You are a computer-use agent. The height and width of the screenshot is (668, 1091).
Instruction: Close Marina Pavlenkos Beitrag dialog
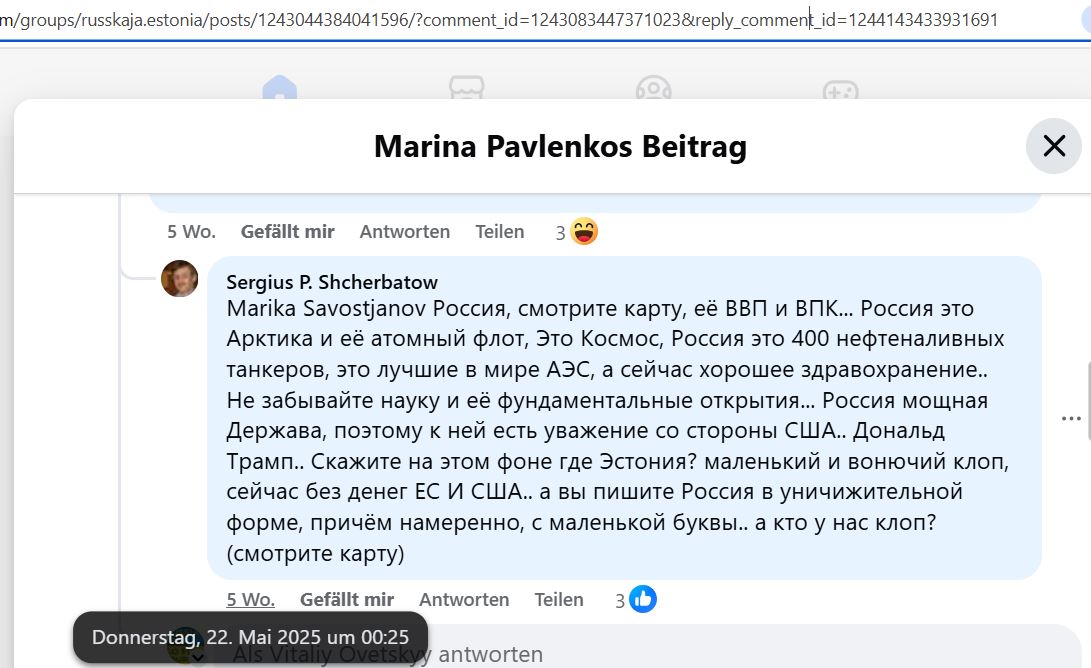pos(1053,146)
